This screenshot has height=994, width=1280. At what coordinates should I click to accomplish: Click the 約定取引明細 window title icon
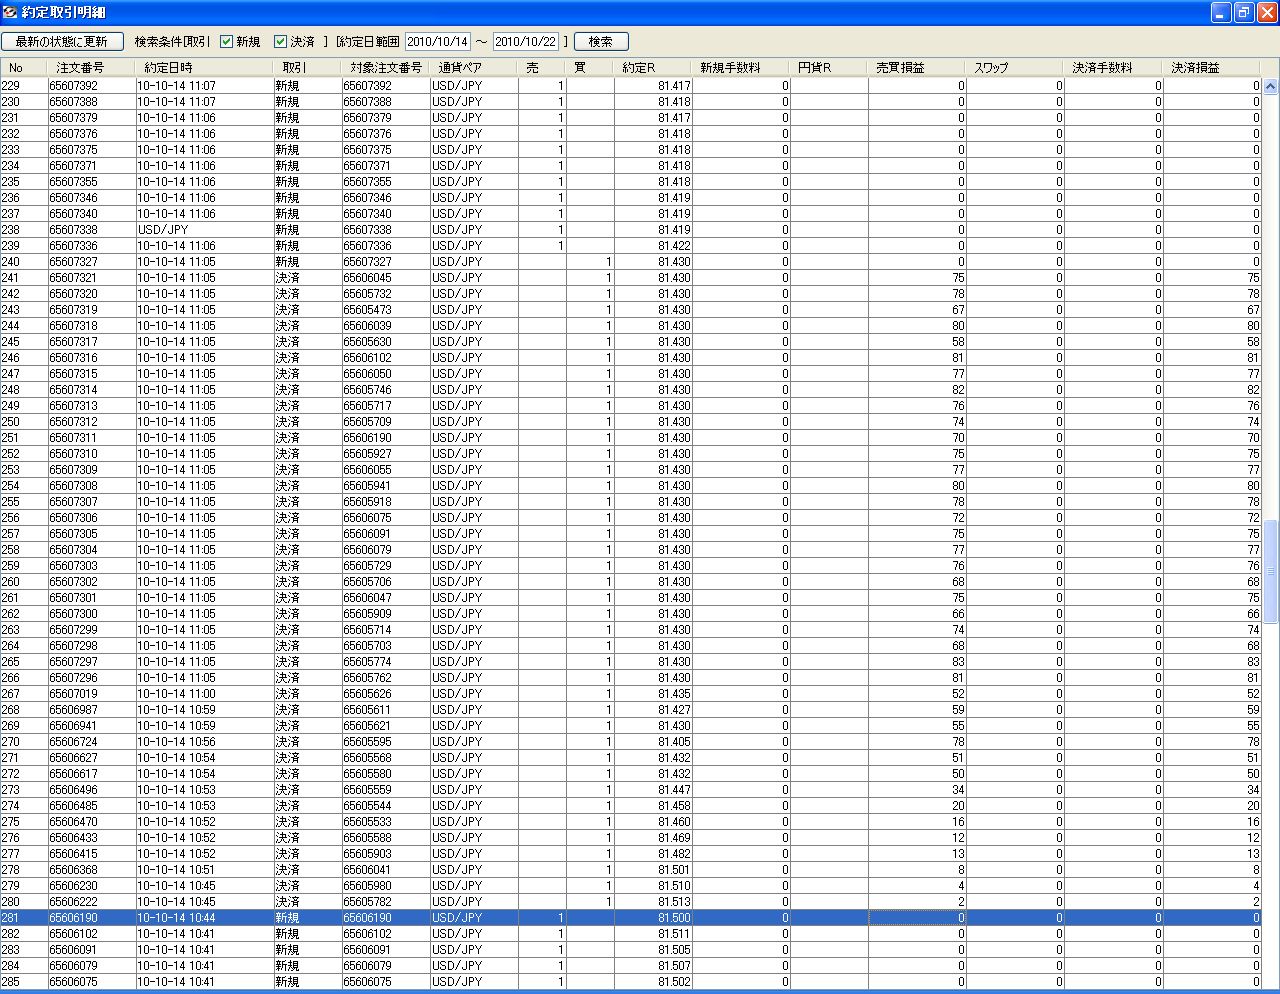point(10,12)
